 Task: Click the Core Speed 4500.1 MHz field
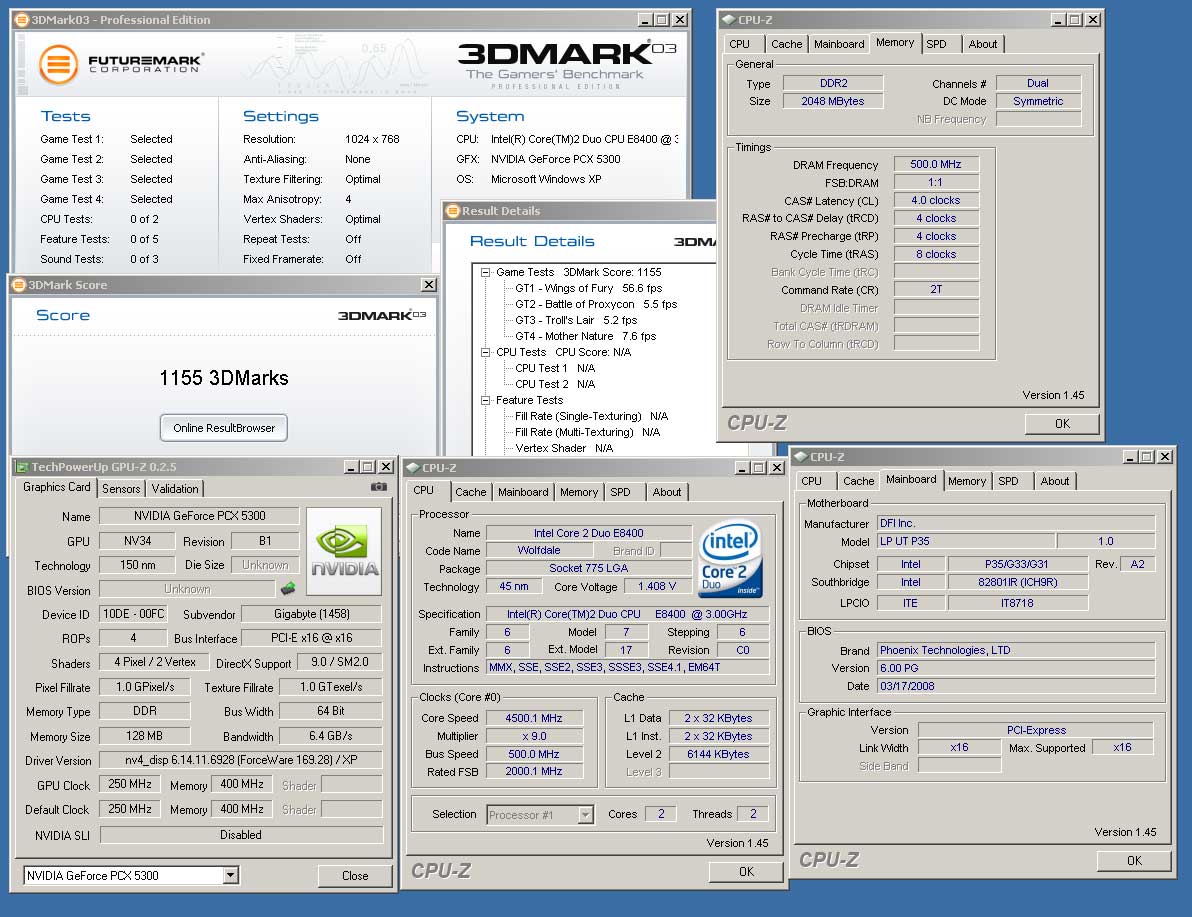coord(534,718)
